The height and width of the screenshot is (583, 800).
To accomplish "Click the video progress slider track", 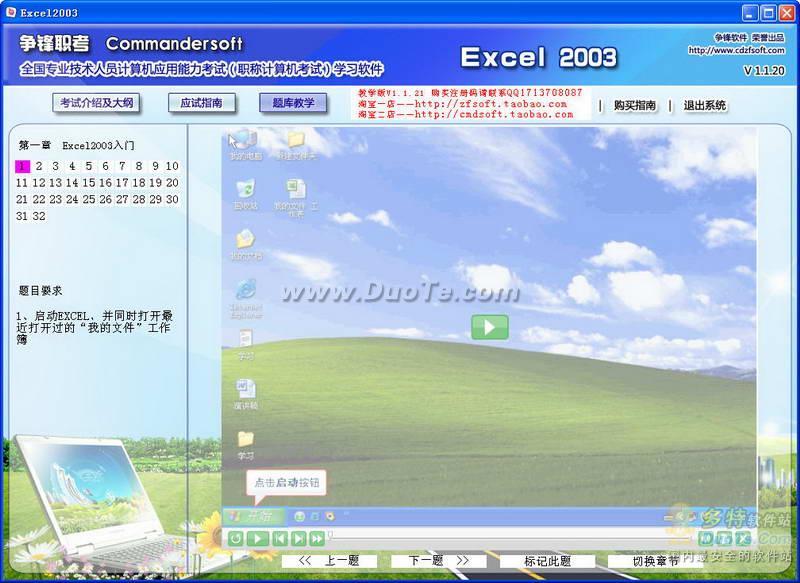I will (x=511, y=536).
